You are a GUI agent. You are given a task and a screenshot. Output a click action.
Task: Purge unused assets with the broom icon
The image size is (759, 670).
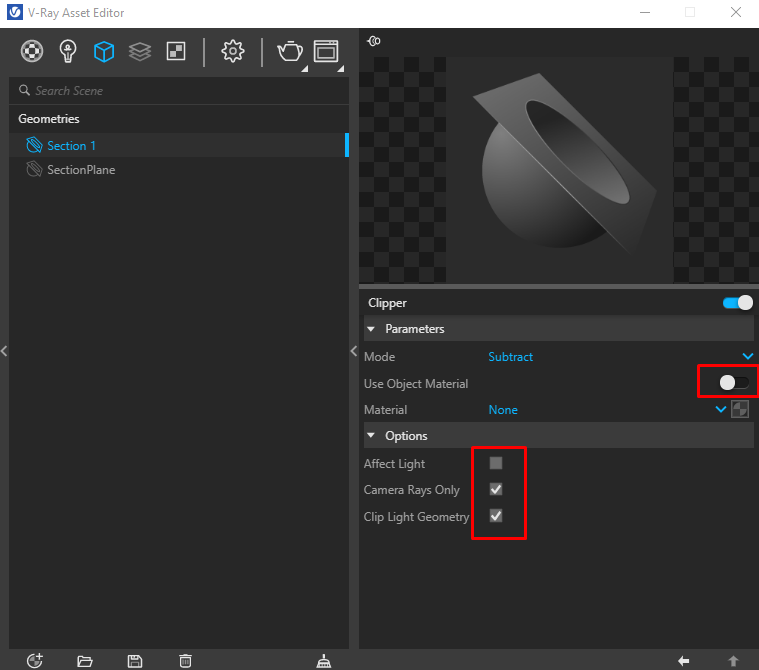(x=324, y=661)
